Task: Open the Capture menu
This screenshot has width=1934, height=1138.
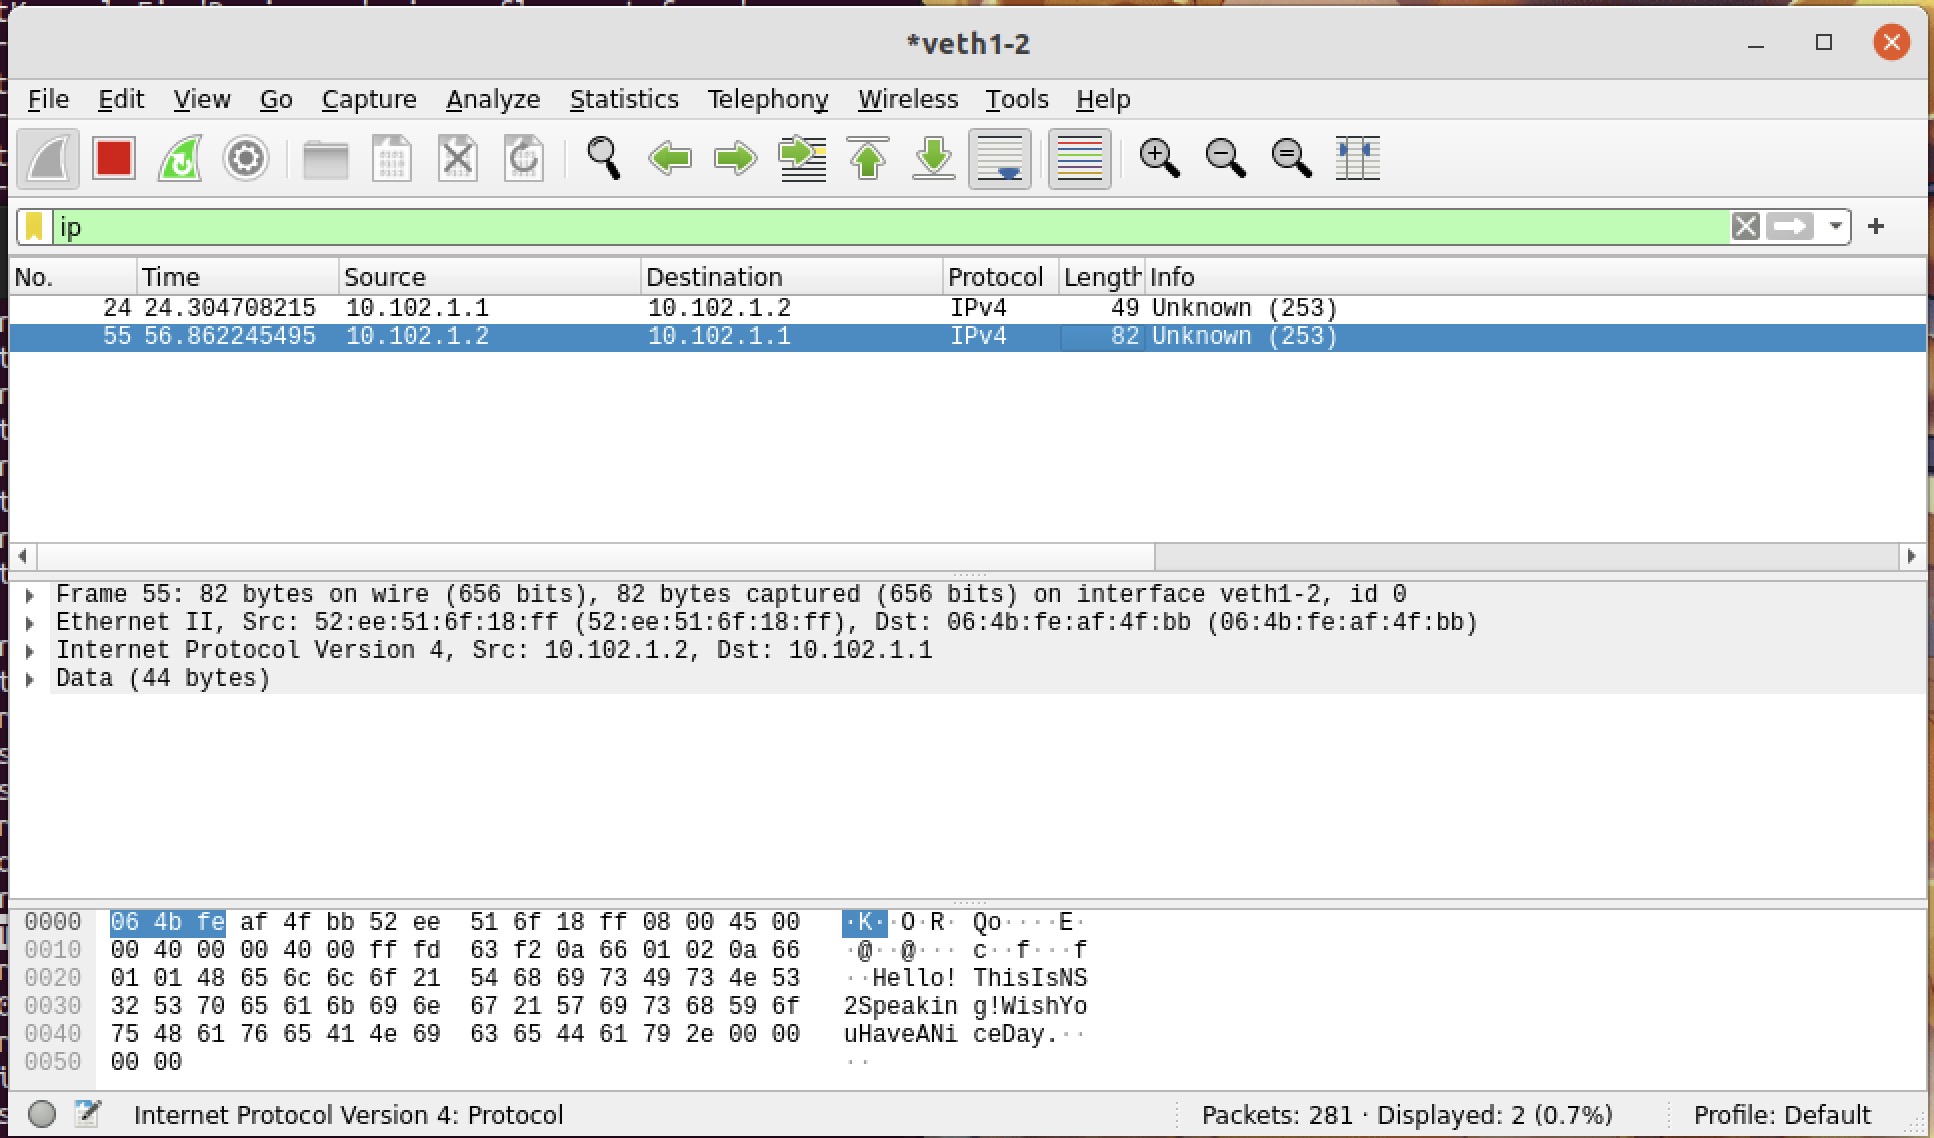Action: [x=369, y=99]
